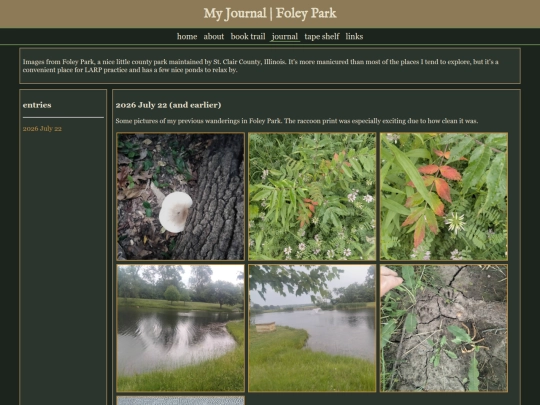Open the links nav item
The height and width of the screenshot is (405, 540).
354,37
